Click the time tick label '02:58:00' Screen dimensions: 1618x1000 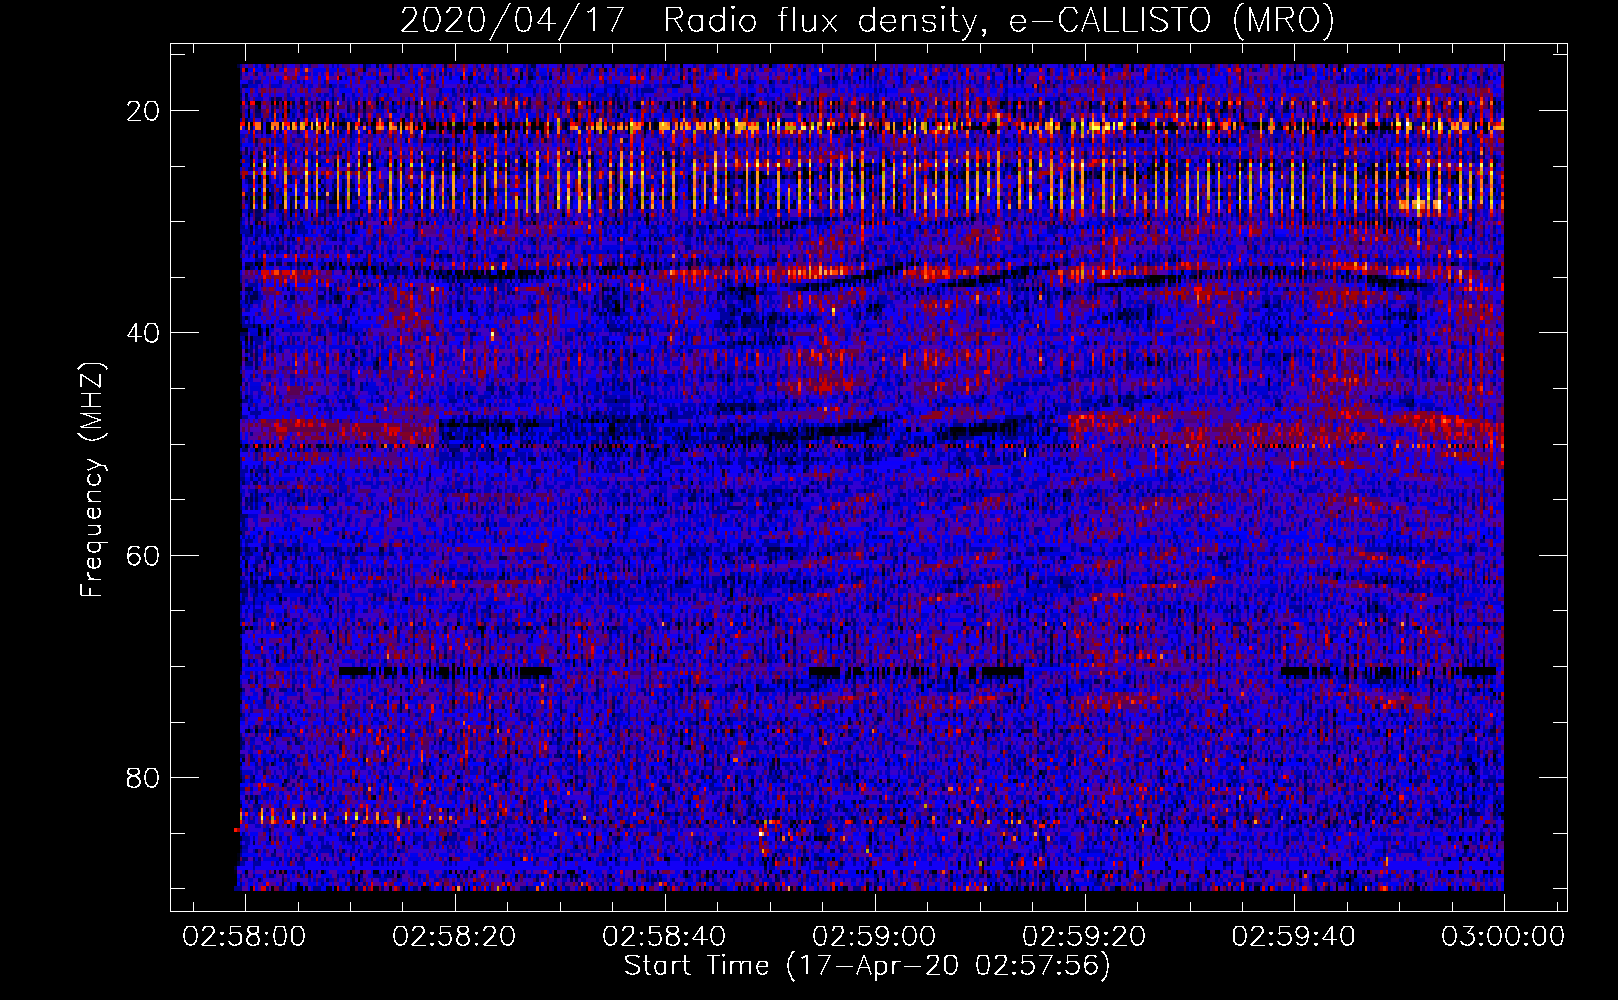pyautogui.click(x=245, y=937)
